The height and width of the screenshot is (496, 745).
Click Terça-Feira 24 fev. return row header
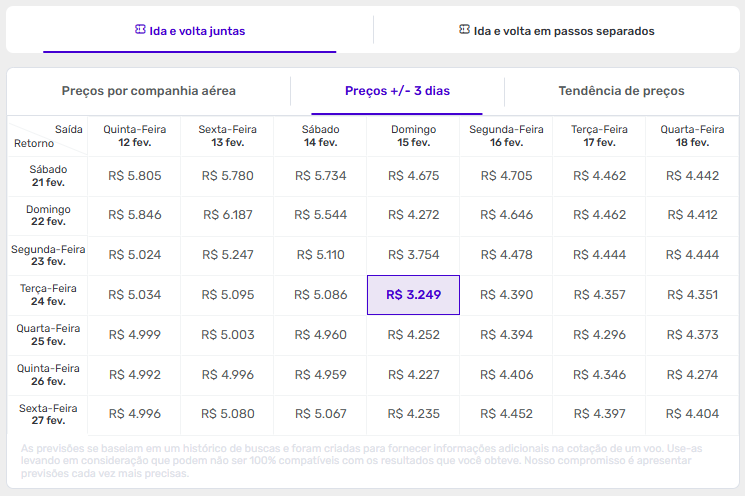click(48, 295)
